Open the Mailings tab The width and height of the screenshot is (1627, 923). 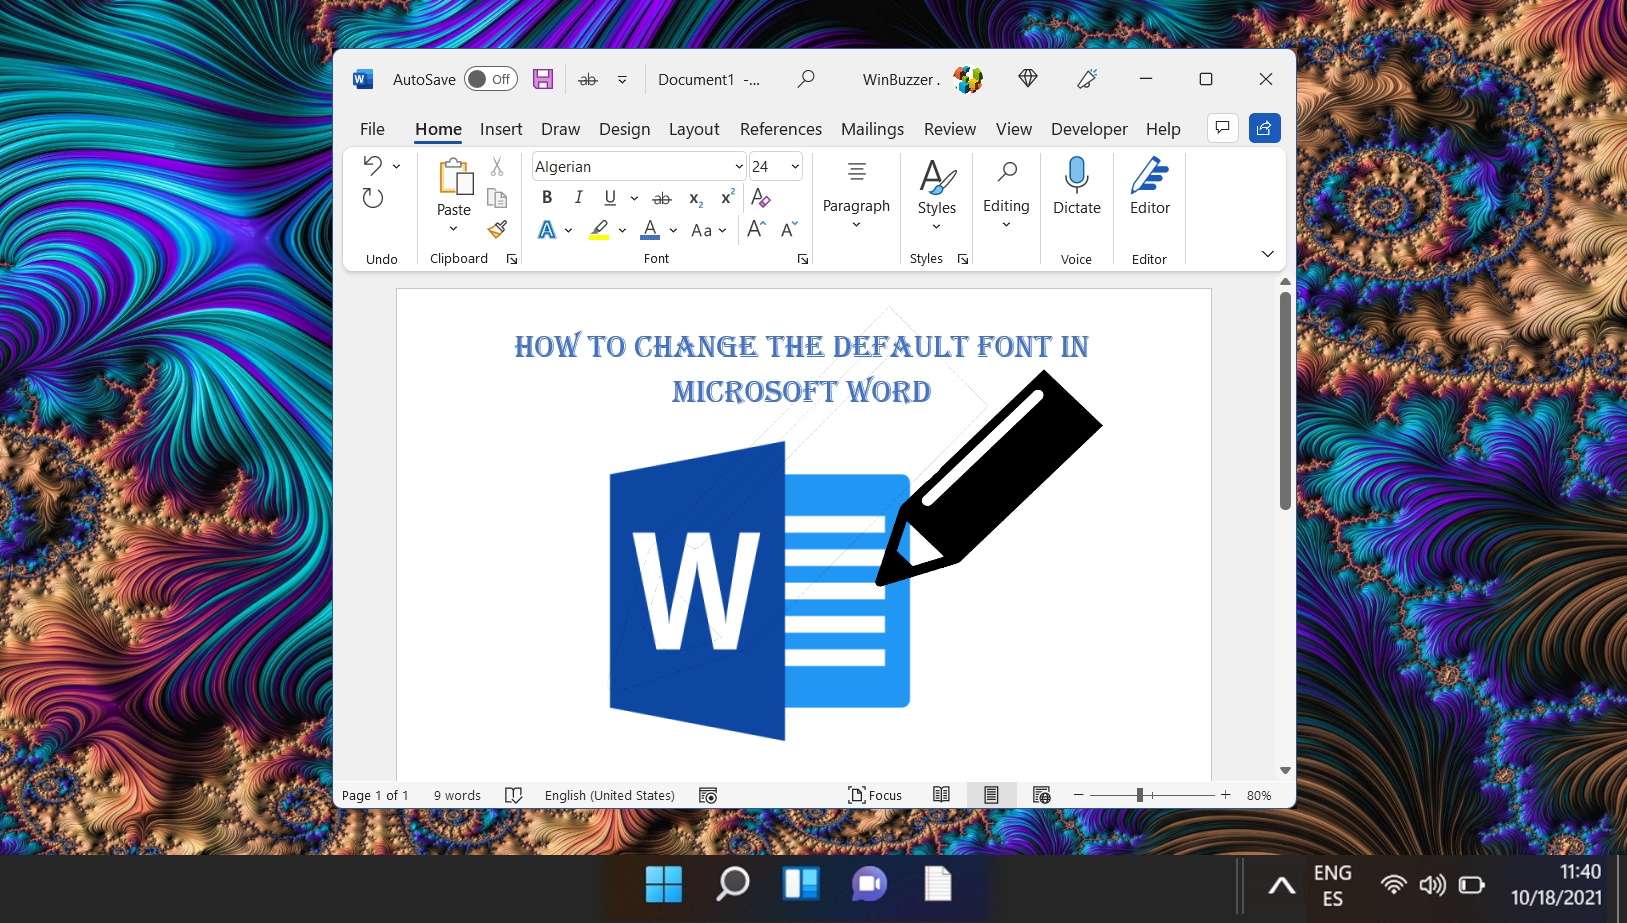tap(872, 129)
